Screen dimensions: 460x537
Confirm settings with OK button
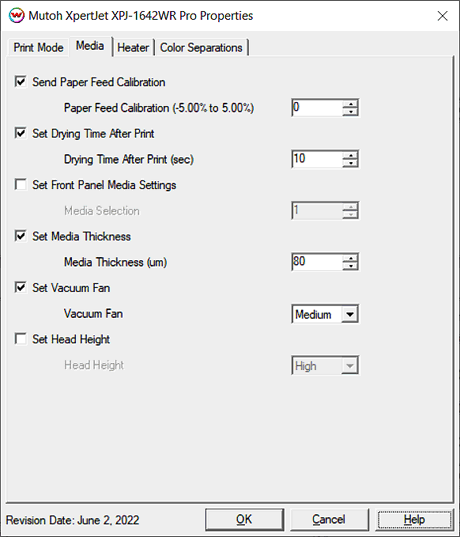(244, 520)
